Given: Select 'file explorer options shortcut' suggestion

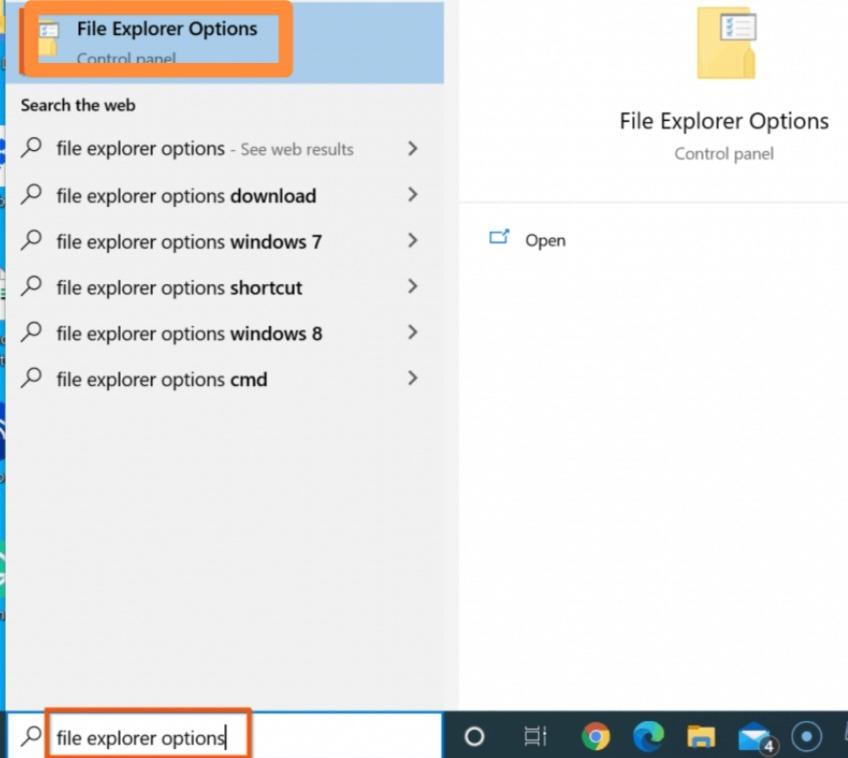Looking at the screenshot, I should 224,287.
